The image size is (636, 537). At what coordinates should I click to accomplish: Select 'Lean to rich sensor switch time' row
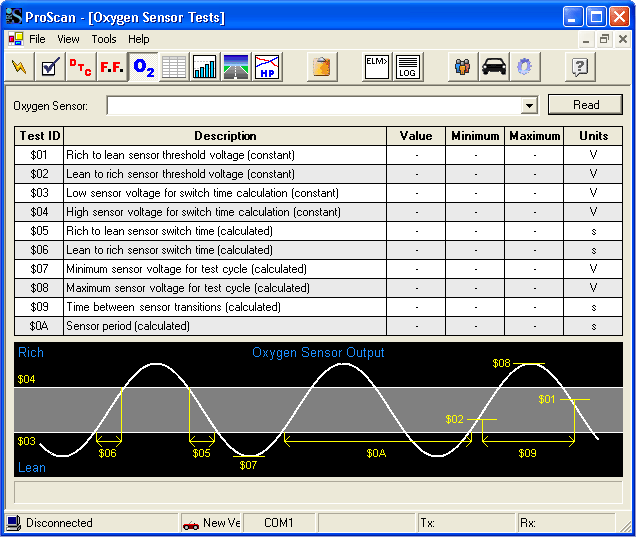click(x=318, y=250)
